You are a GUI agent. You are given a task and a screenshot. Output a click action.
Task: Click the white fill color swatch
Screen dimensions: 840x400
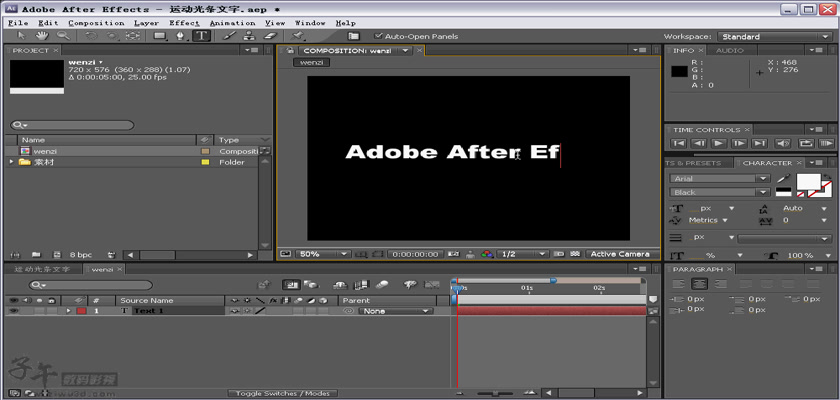click(x=807, y=181)
